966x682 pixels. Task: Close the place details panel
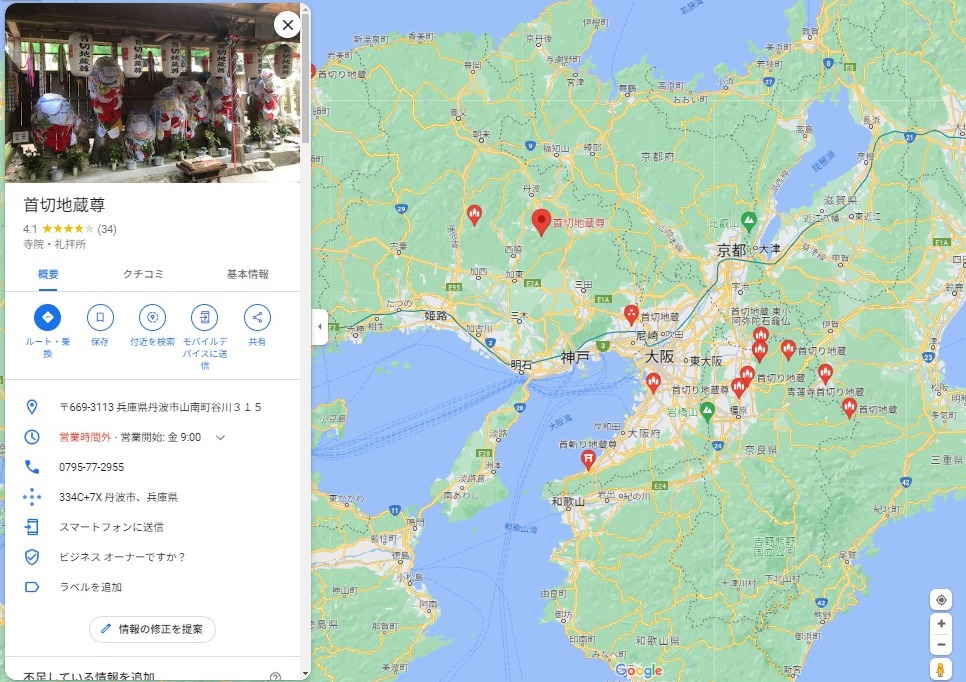point(287,25)
